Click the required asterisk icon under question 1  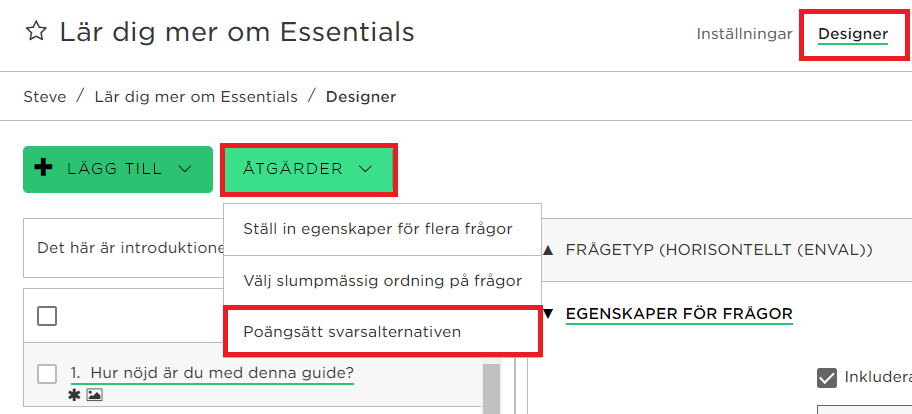[x=76, y=395]
